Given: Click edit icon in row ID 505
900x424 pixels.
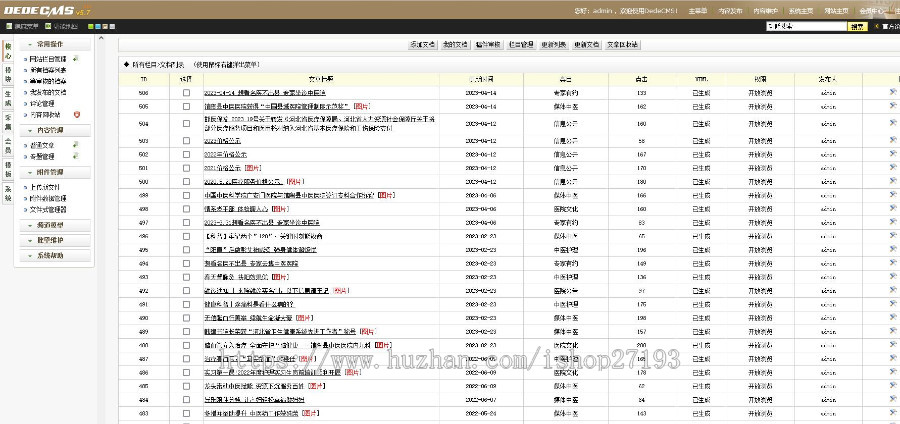Looking at the screenshot, I should pyautogui.click(x=893, y=106).
